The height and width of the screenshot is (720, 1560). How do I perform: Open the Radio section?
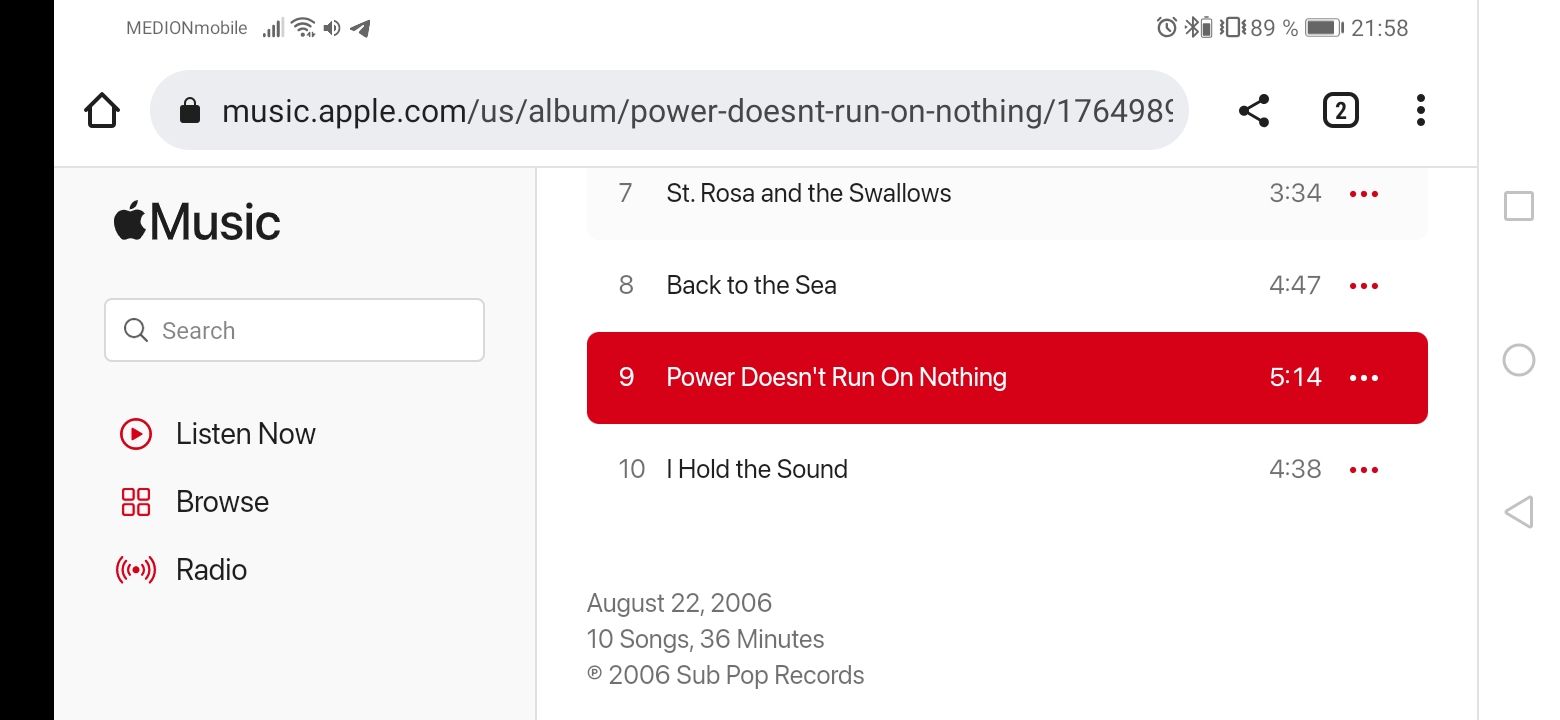click(211, 570)
